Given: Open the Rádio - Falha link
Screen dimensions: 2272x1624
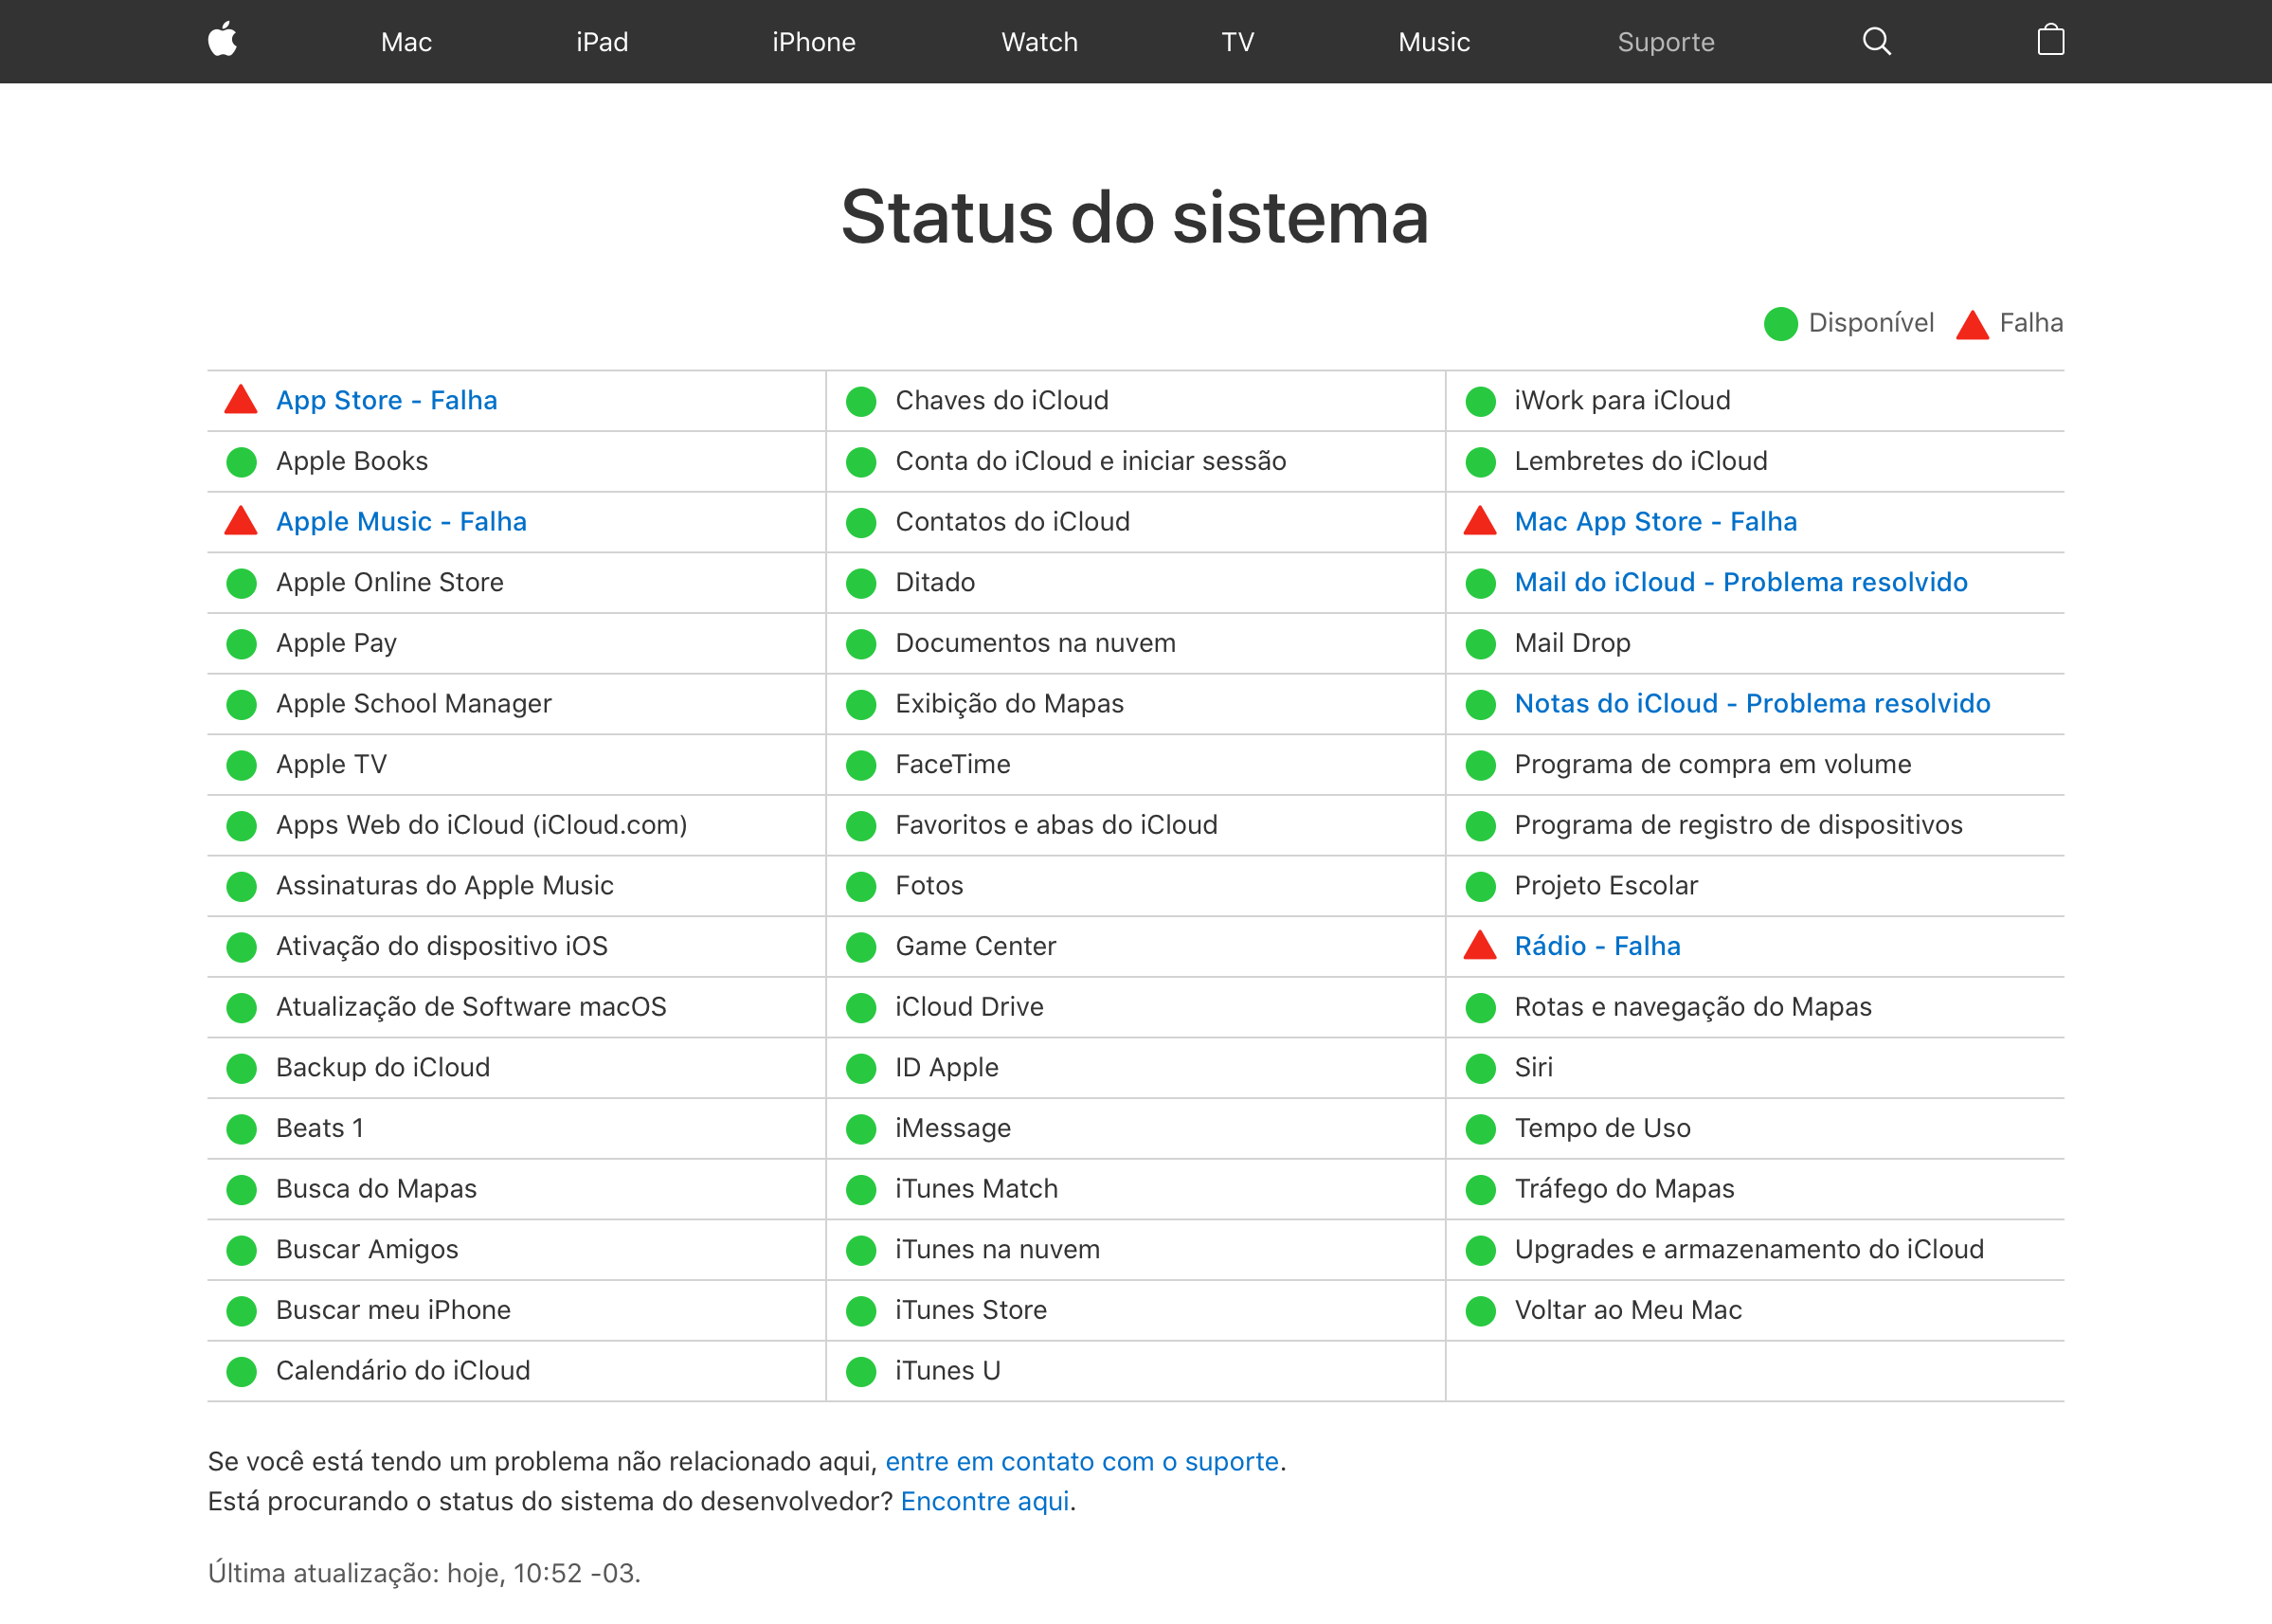Looking at the screenshot, I should [1597, 946].
